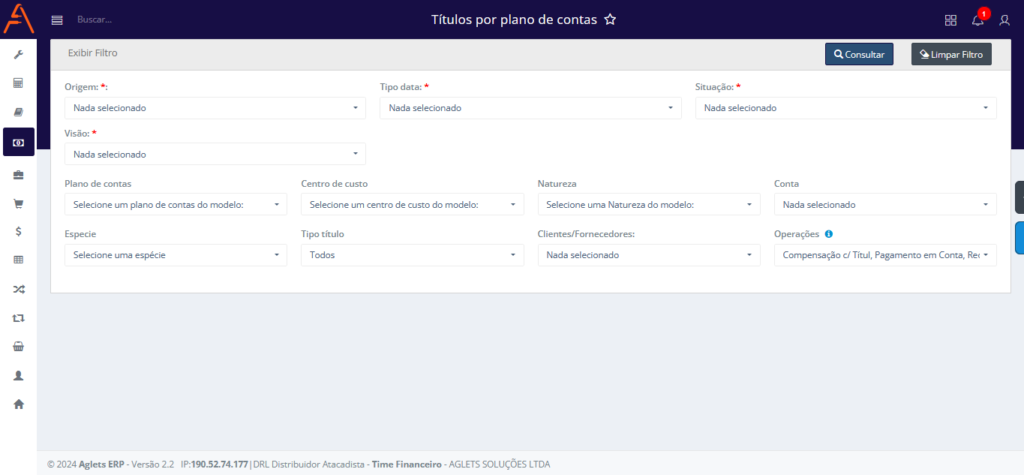The height and width of the screenshot is (475, 1024).
Task: Open the Situação dropdown
Action: 846,108
